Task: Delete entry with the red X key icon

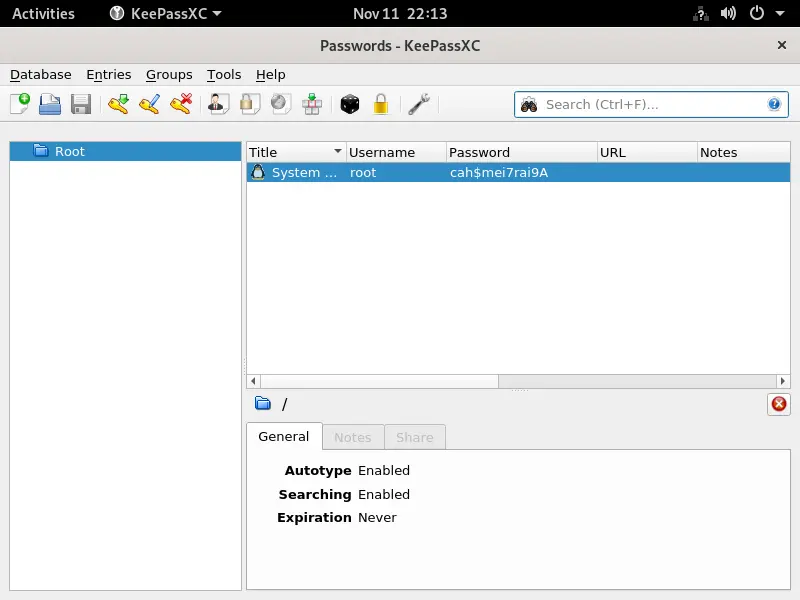Action: pyautogui.click(x=181, y=104)
